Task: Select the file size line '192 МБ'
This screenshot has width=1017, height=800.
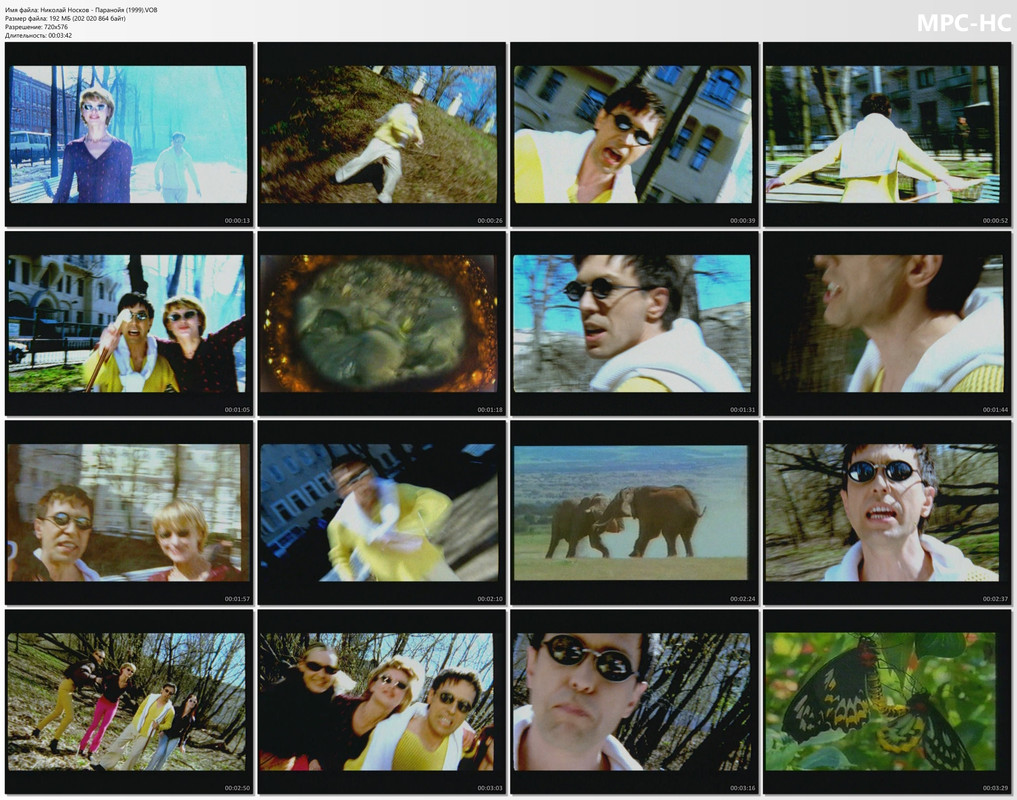Action: [66, 19]
